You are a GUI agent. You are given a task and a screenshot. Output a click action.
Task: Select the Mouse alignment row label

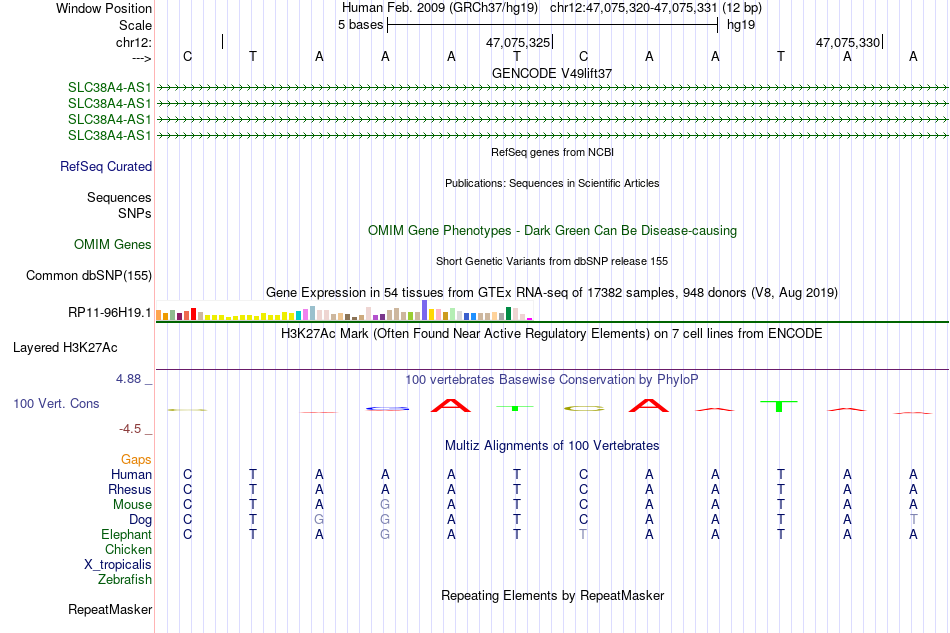point(132,505)
